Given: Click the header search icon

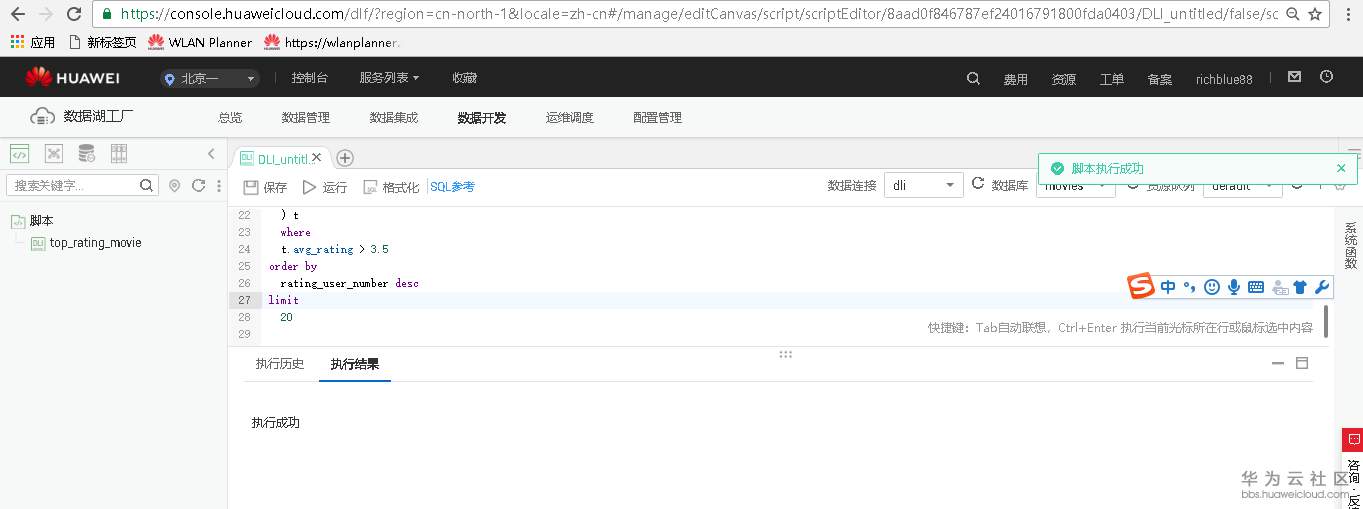Looking at the screenshot, I should click(x=973, y=78).
